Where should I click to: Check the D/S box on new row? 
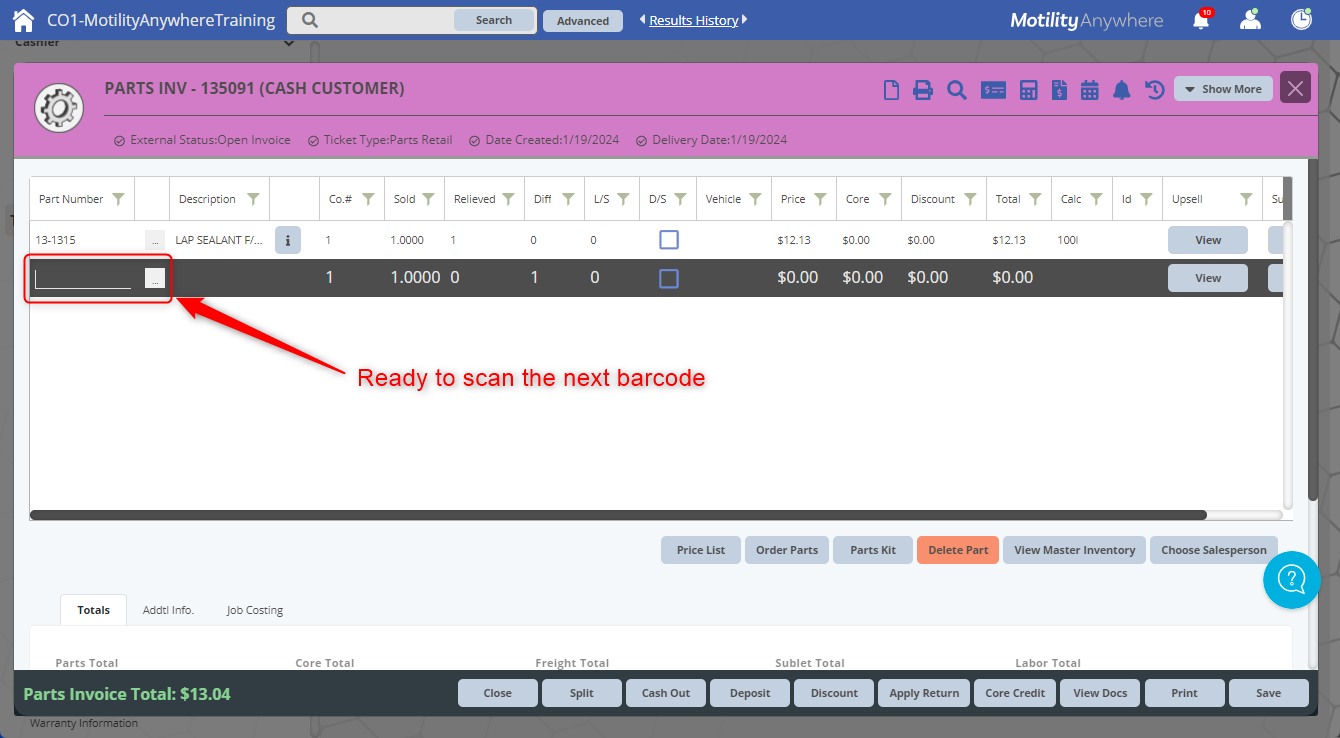pyautogui.click(x=669, y=278)
